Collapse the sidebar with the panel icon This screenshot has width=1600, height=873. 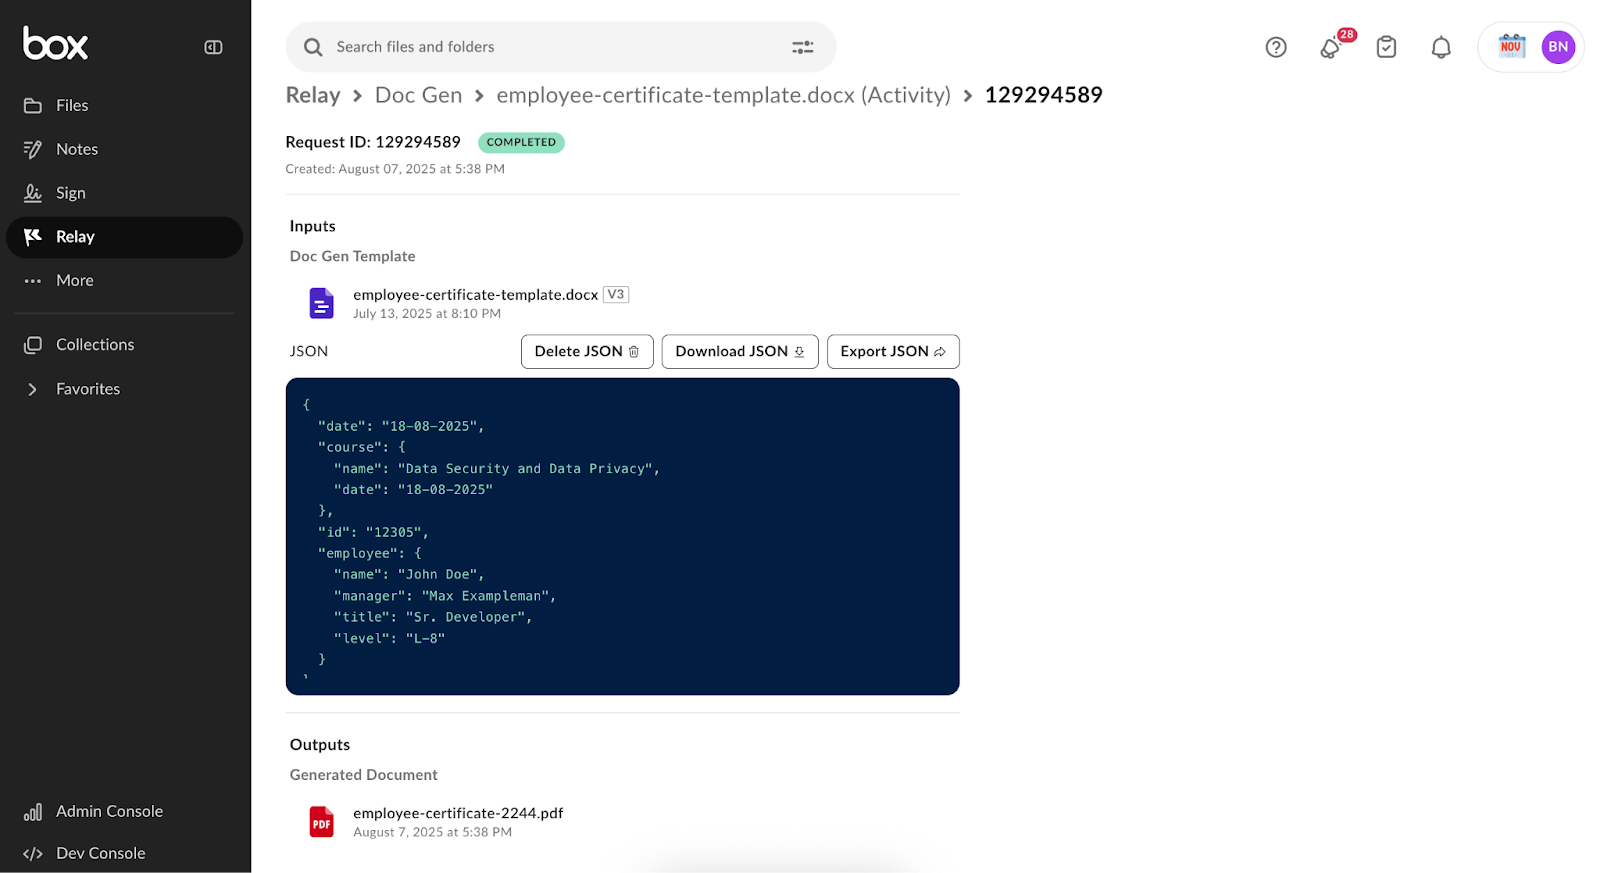[x=213, y=47]
